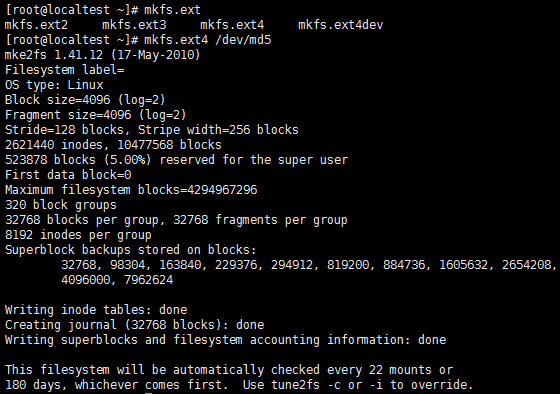Click the Filesystem label= line
The image size is (560, 394).
(64, 70)
